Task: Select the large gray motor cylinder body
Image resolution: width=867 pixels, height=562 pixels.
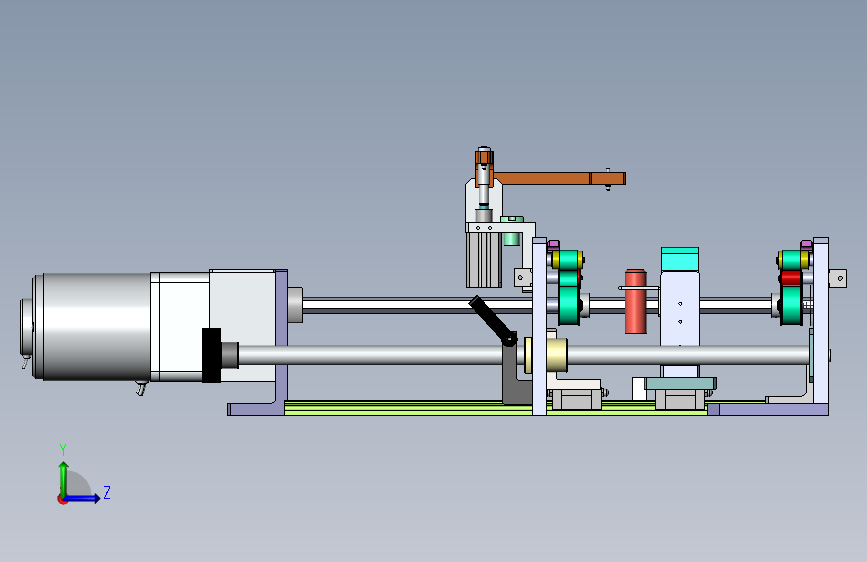Action: point(94,326)
